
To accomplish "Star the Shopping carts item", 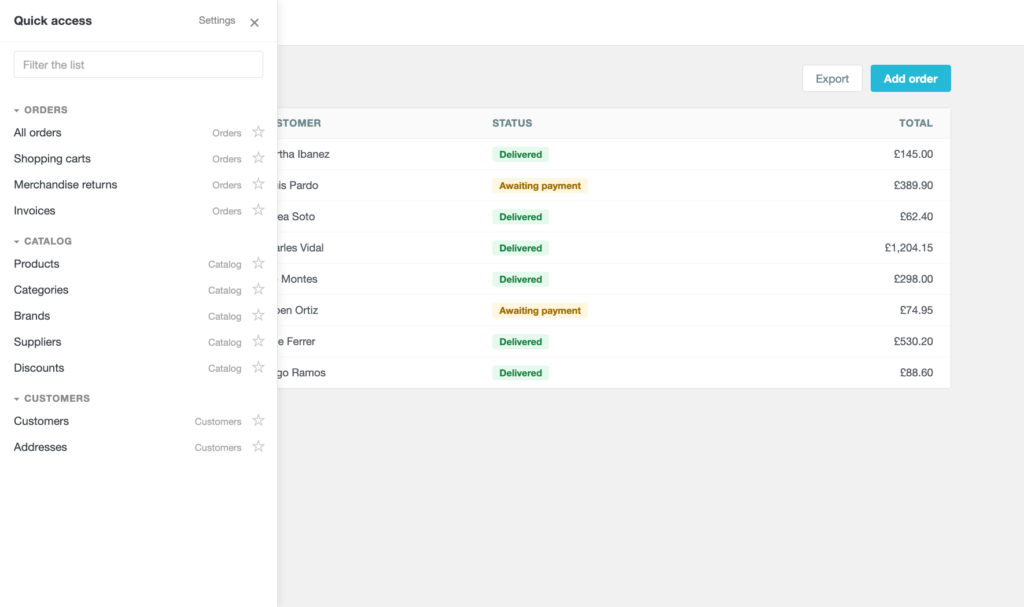I will point(259,158).
